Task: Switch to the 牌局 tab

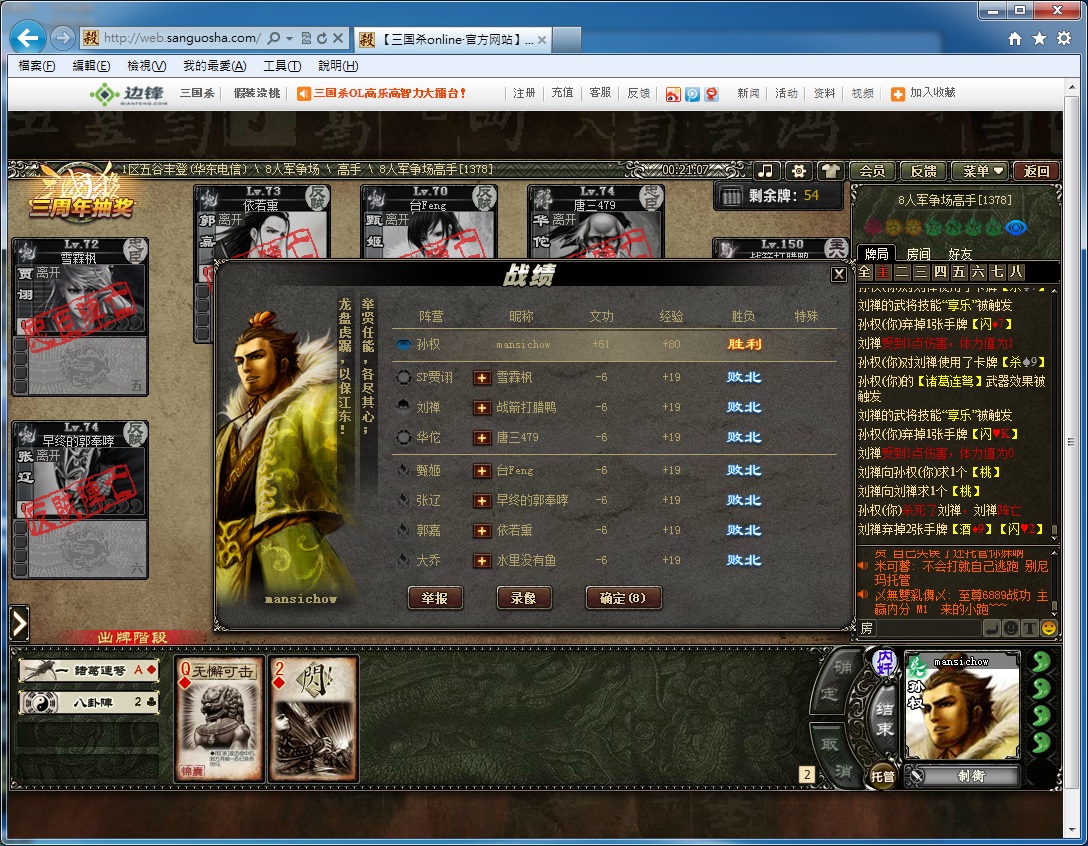Action: [x=876, y=253]
